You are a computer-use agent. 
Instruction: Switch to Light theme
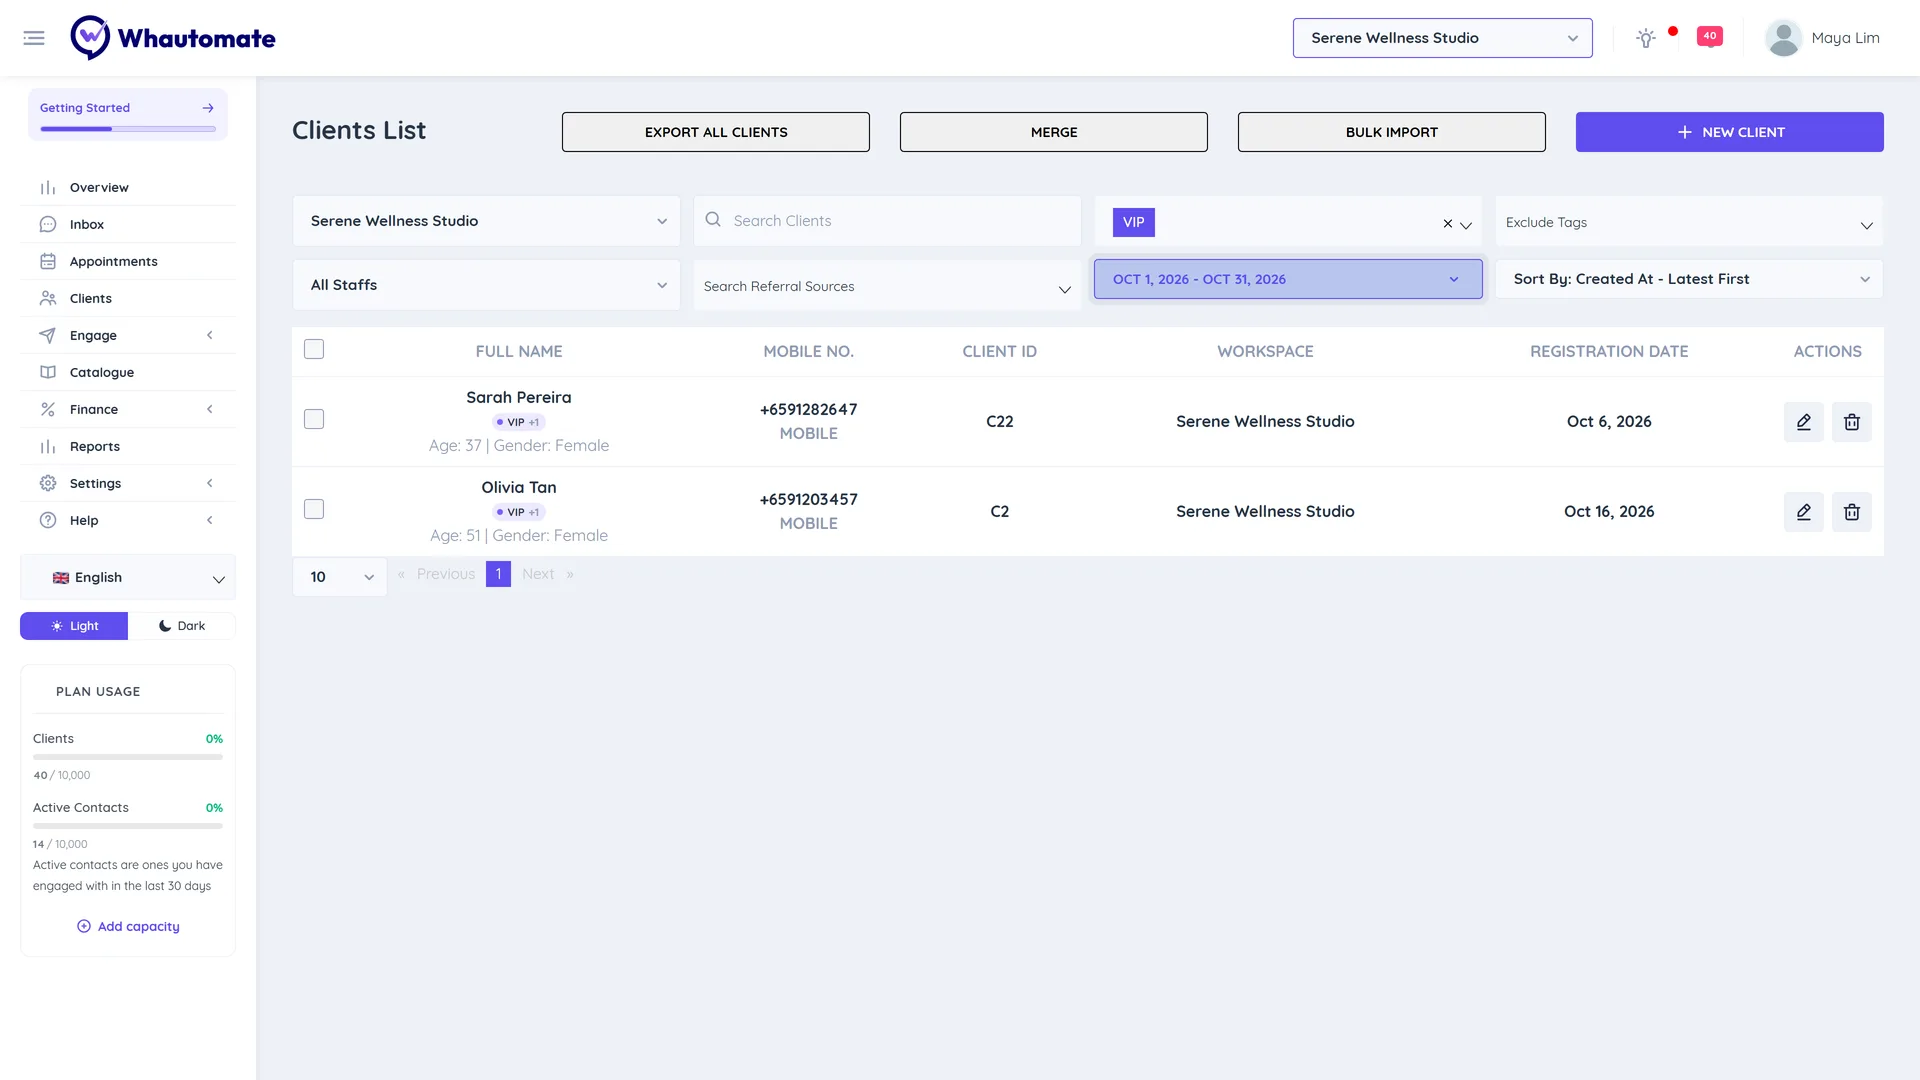[74, 626]
